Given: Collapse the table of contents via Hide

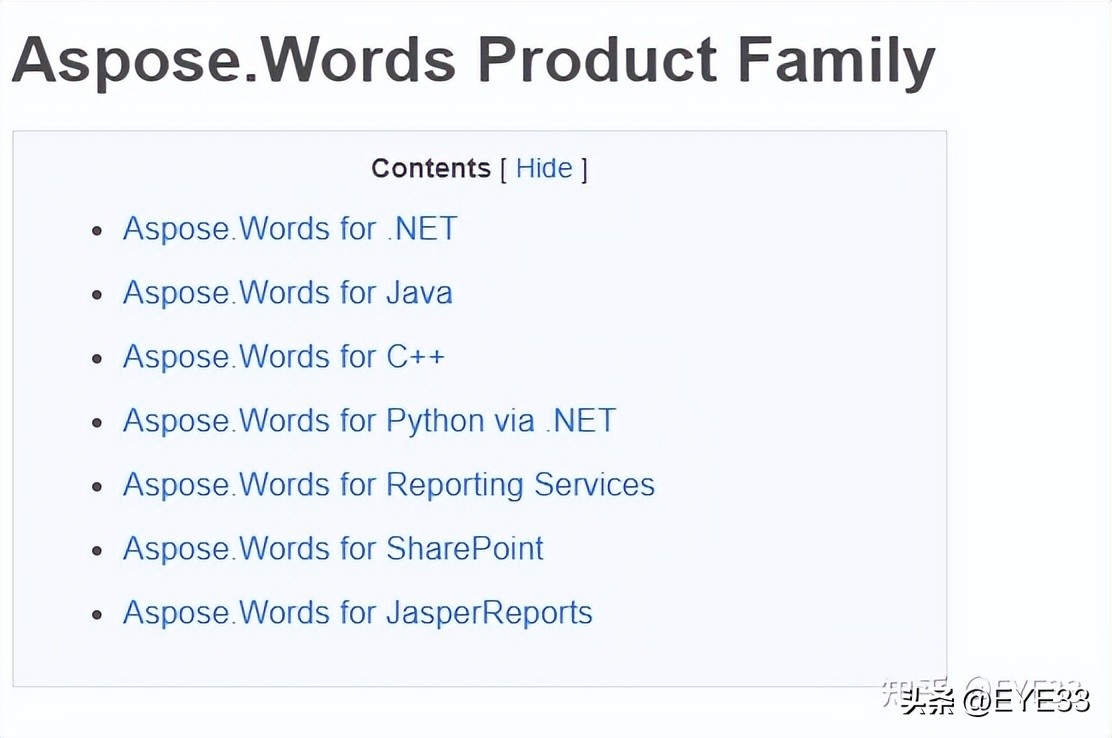Looking at the screenshot, I should [544, 168].
